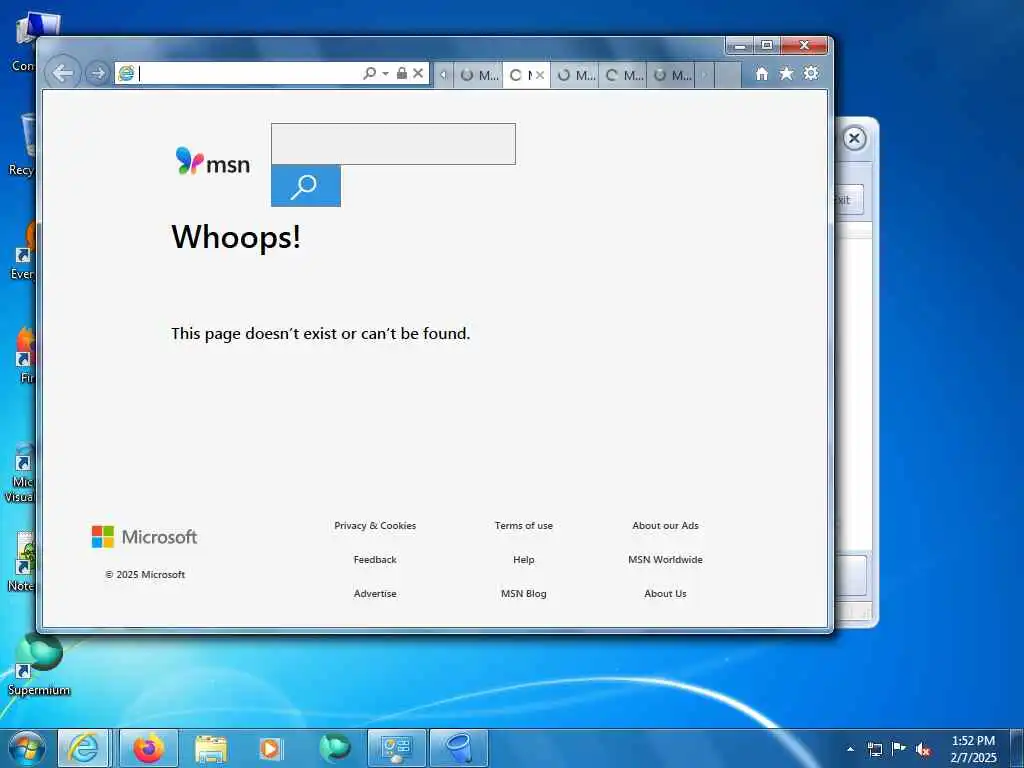Open the About Us footer link

tap(665, 594)
